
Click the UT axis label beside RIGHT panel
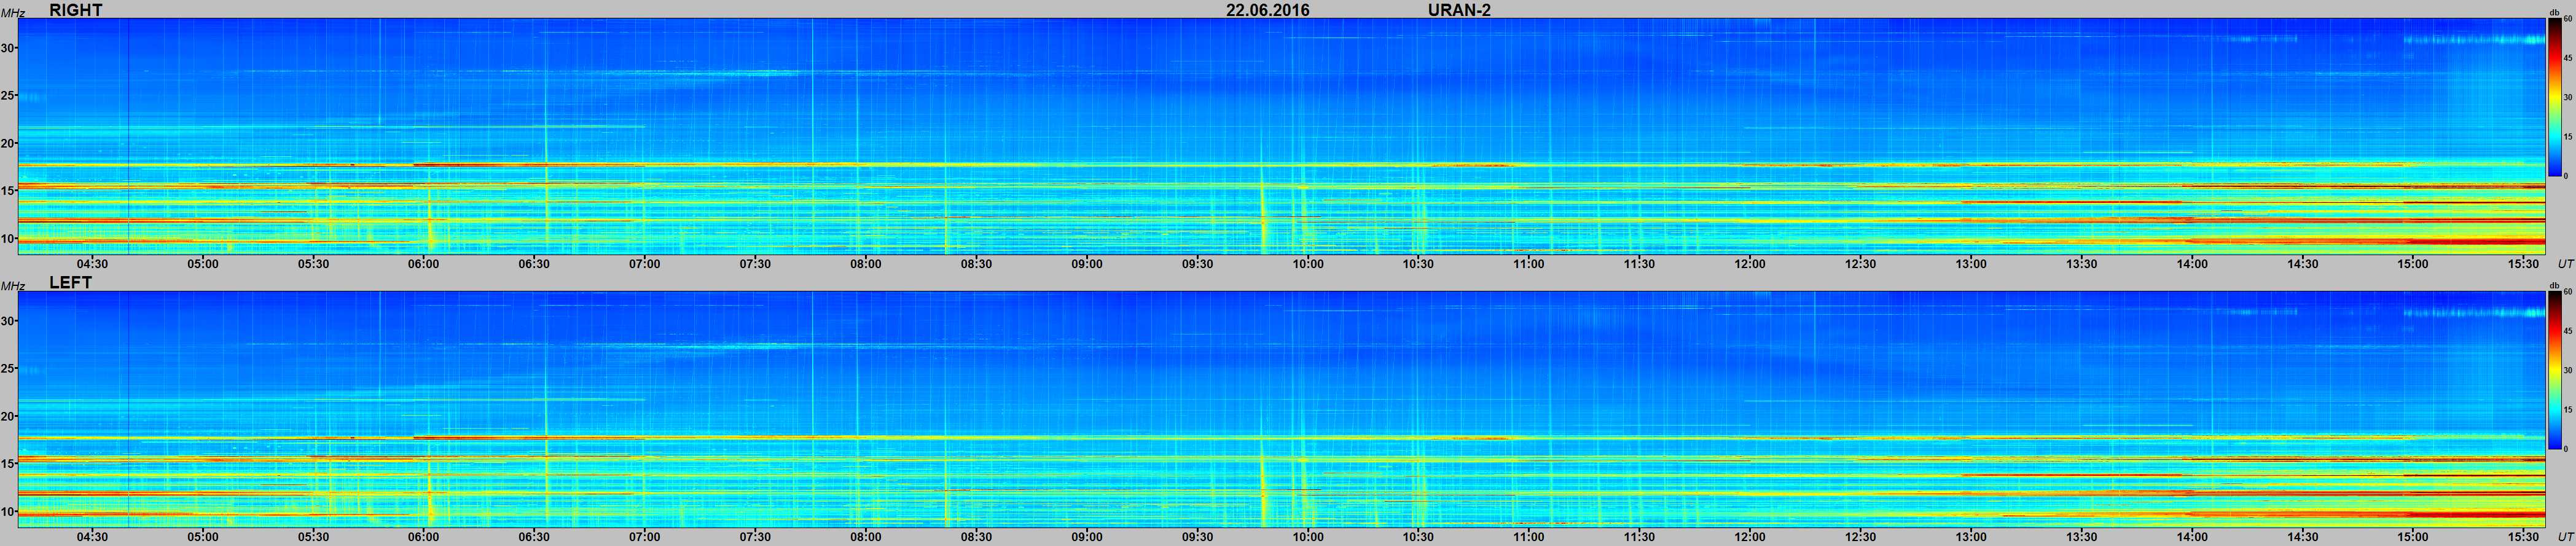pos(2565,264)
